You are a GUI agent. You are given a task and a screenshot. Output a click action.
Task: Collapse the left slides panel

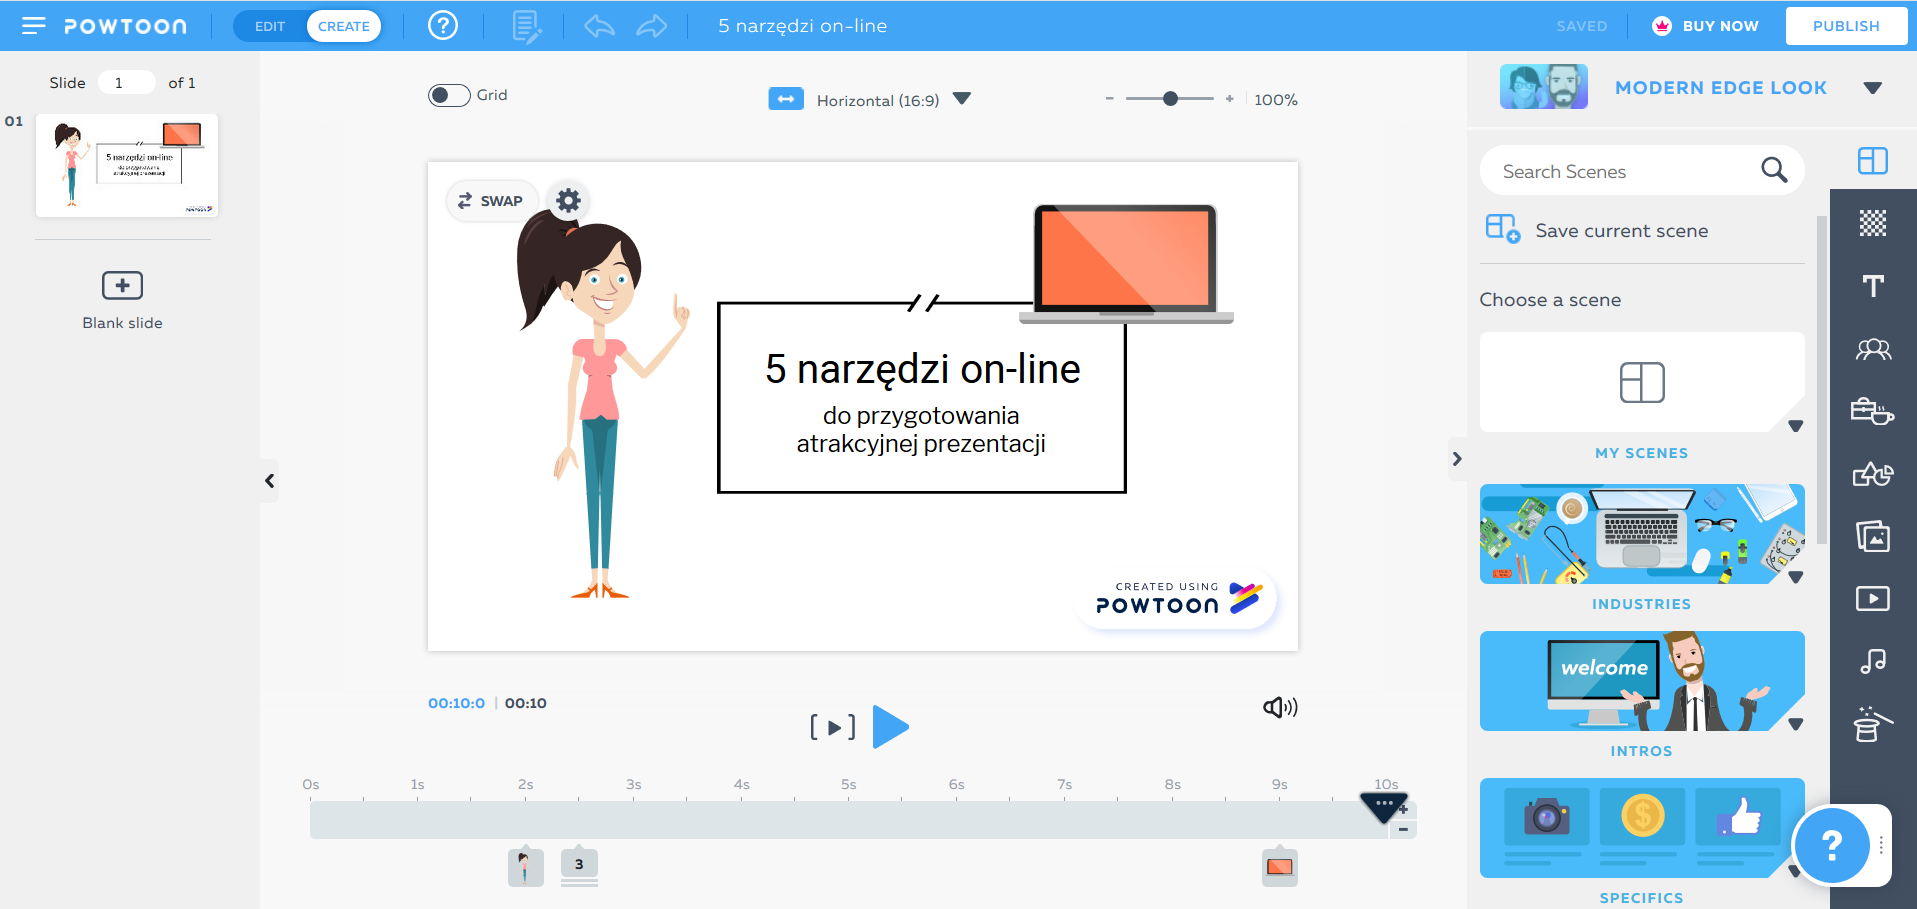[x=269, y=481]
